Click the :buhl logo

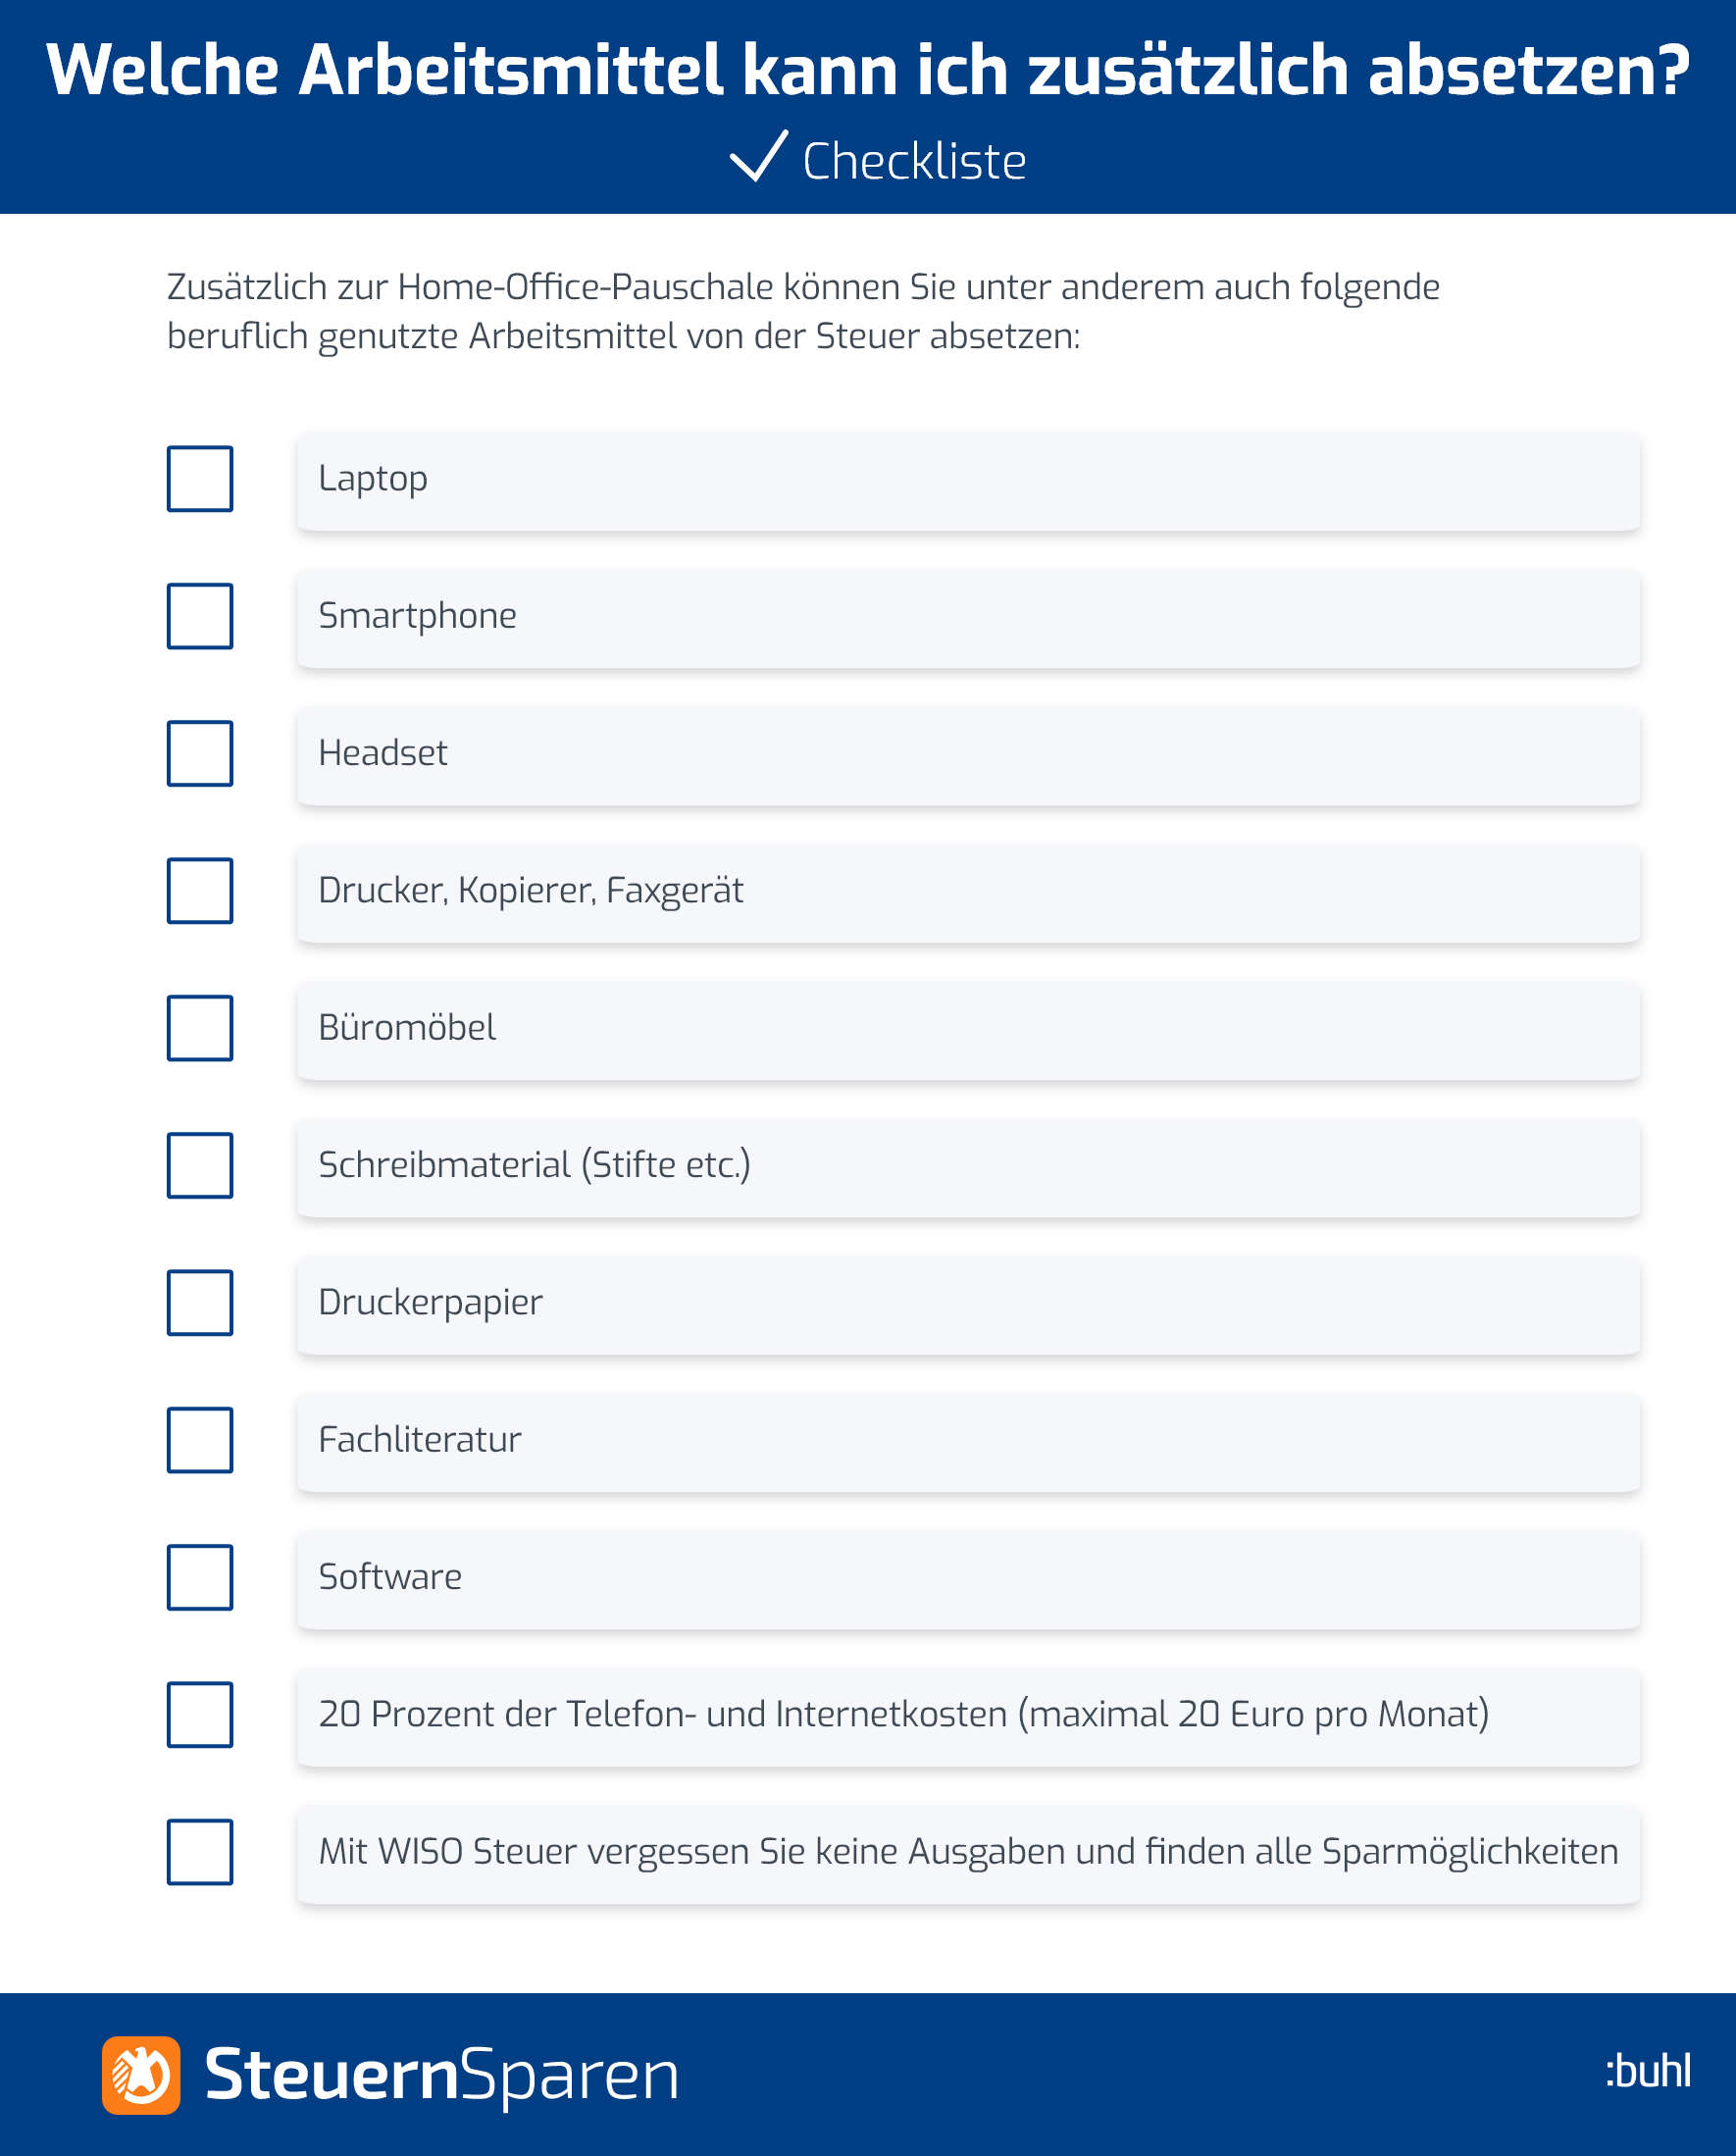tap(1648, 2070)
